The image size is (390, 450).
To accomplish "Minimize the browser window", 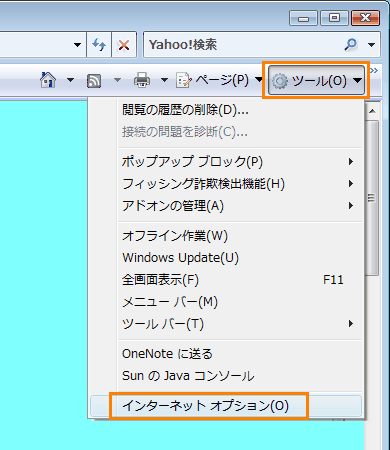I will (x=303, y=18).
